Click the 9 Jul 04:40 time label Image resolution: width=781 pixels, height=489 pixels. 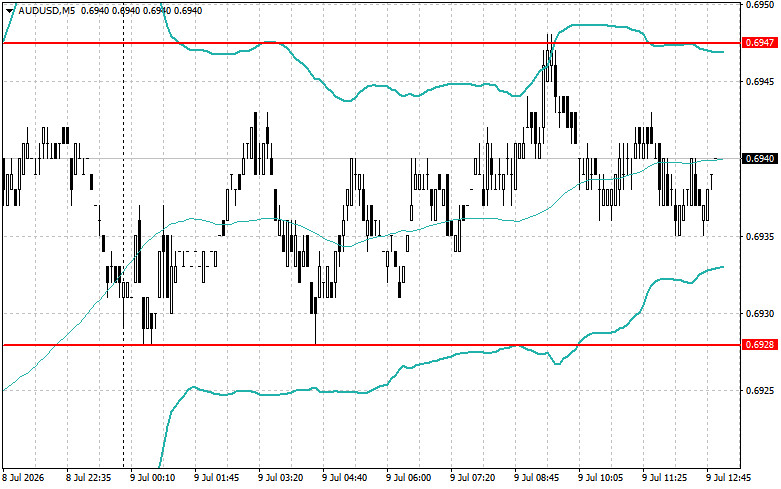[x=345, y=478]
